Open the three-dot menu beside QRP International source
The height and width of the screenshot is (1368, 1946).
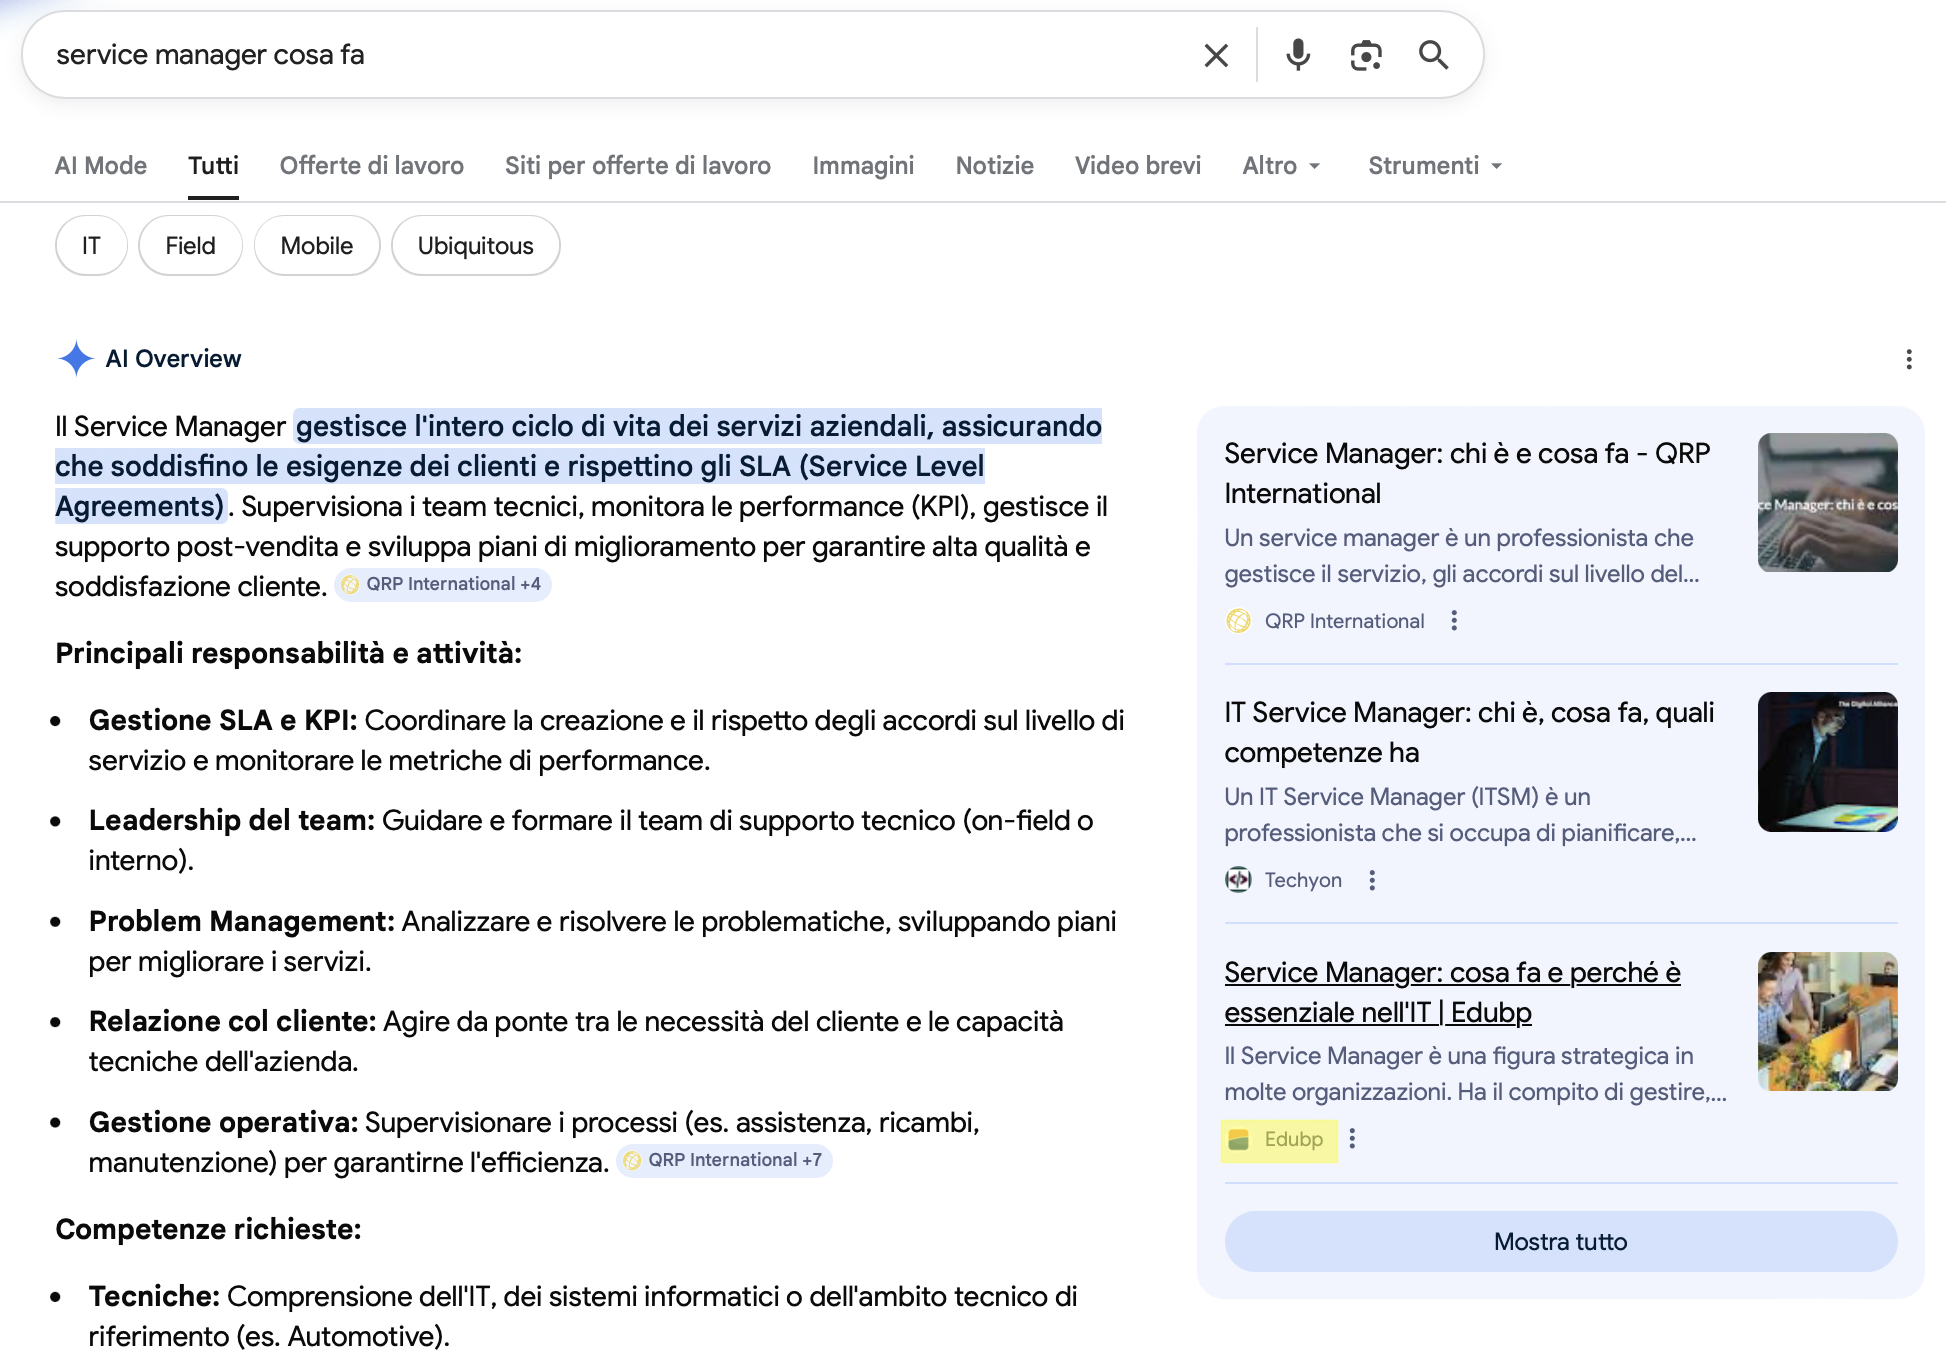tap(1453, 620)
